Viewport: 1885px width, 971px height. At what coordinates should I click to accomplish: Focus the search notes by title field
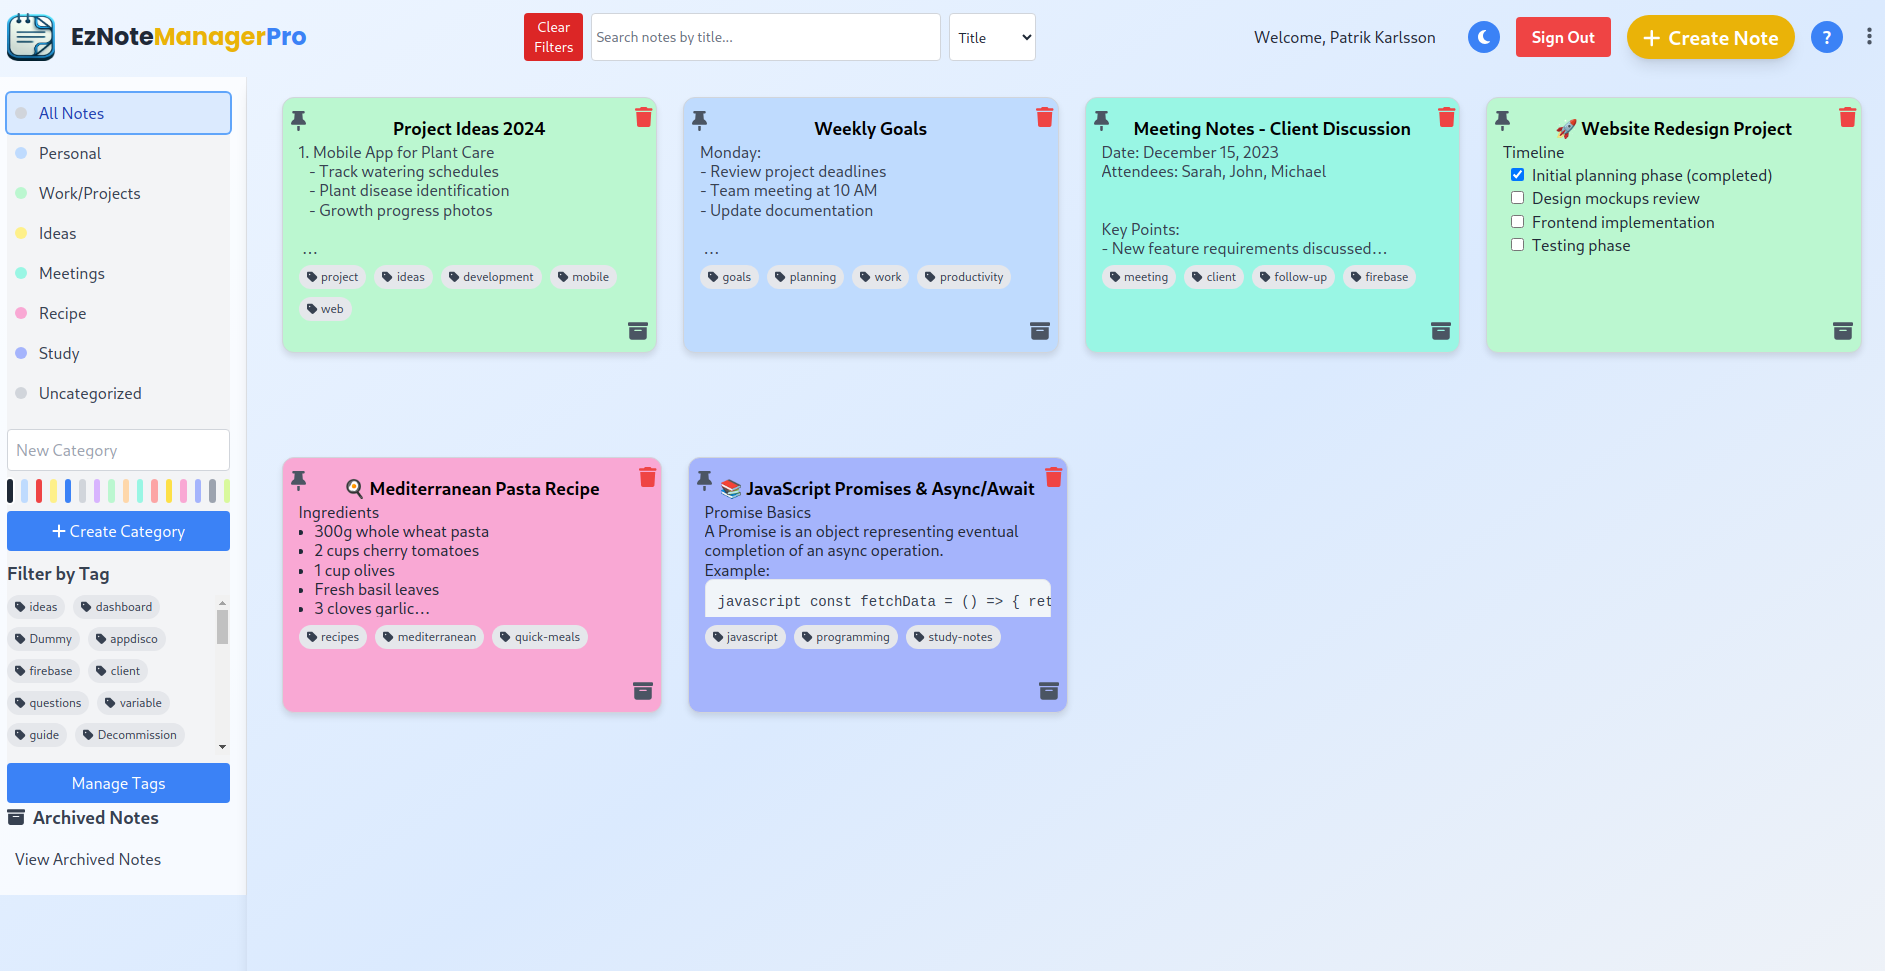pyautogui.click(x=765, y=37)
